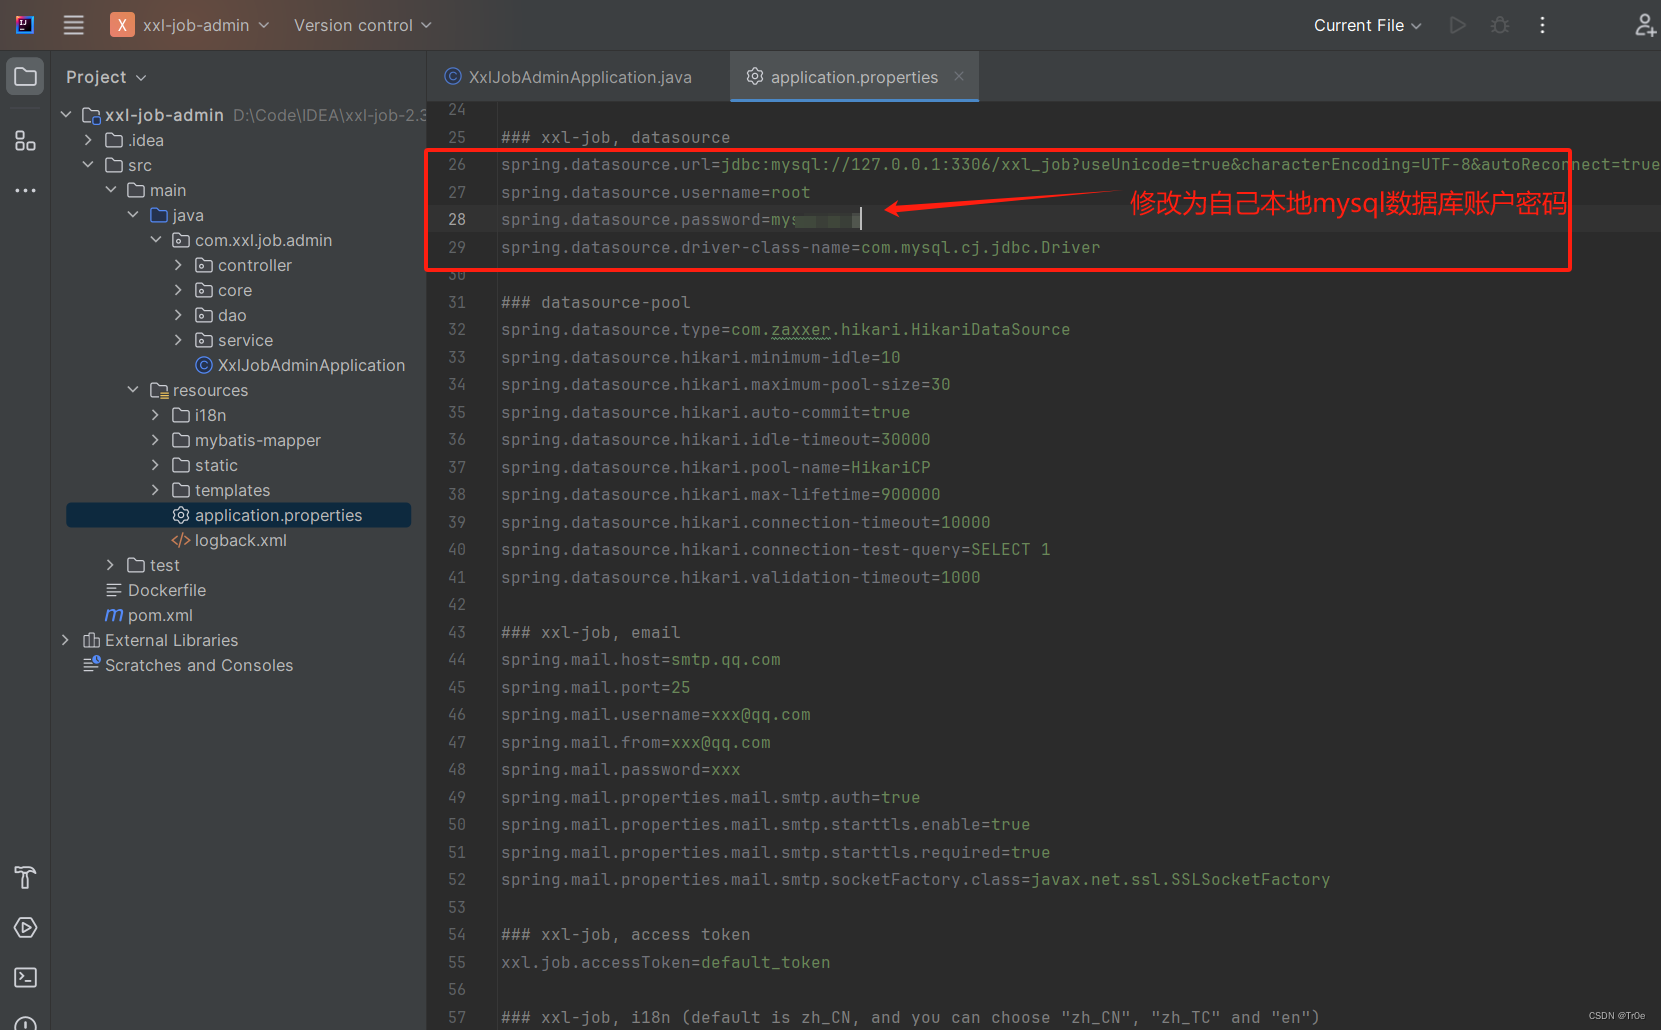The width and height of the screenshot is (1661, 1030).
Task: Close the application.properties tab
Action: [959, 76]
